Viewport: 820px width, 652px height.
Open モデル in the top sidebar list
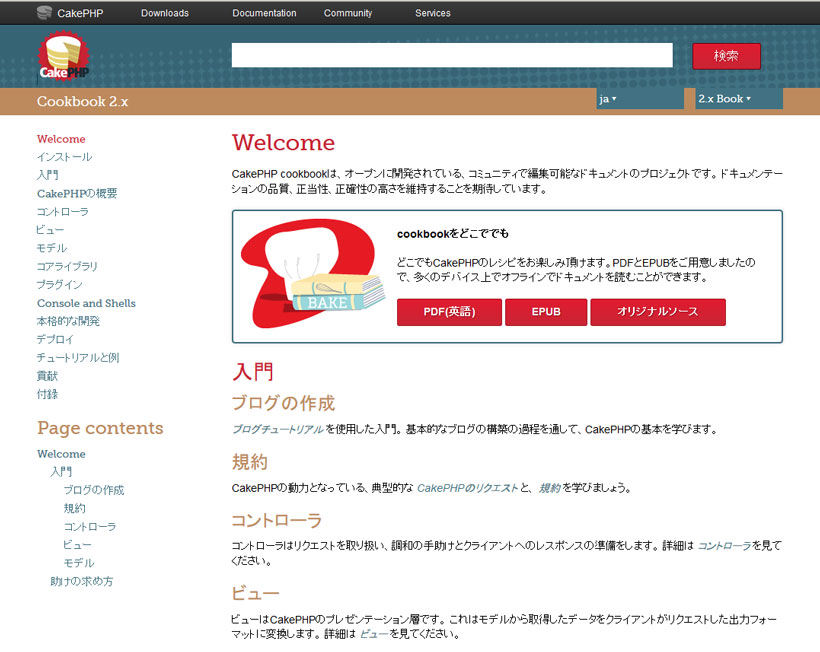52,248
